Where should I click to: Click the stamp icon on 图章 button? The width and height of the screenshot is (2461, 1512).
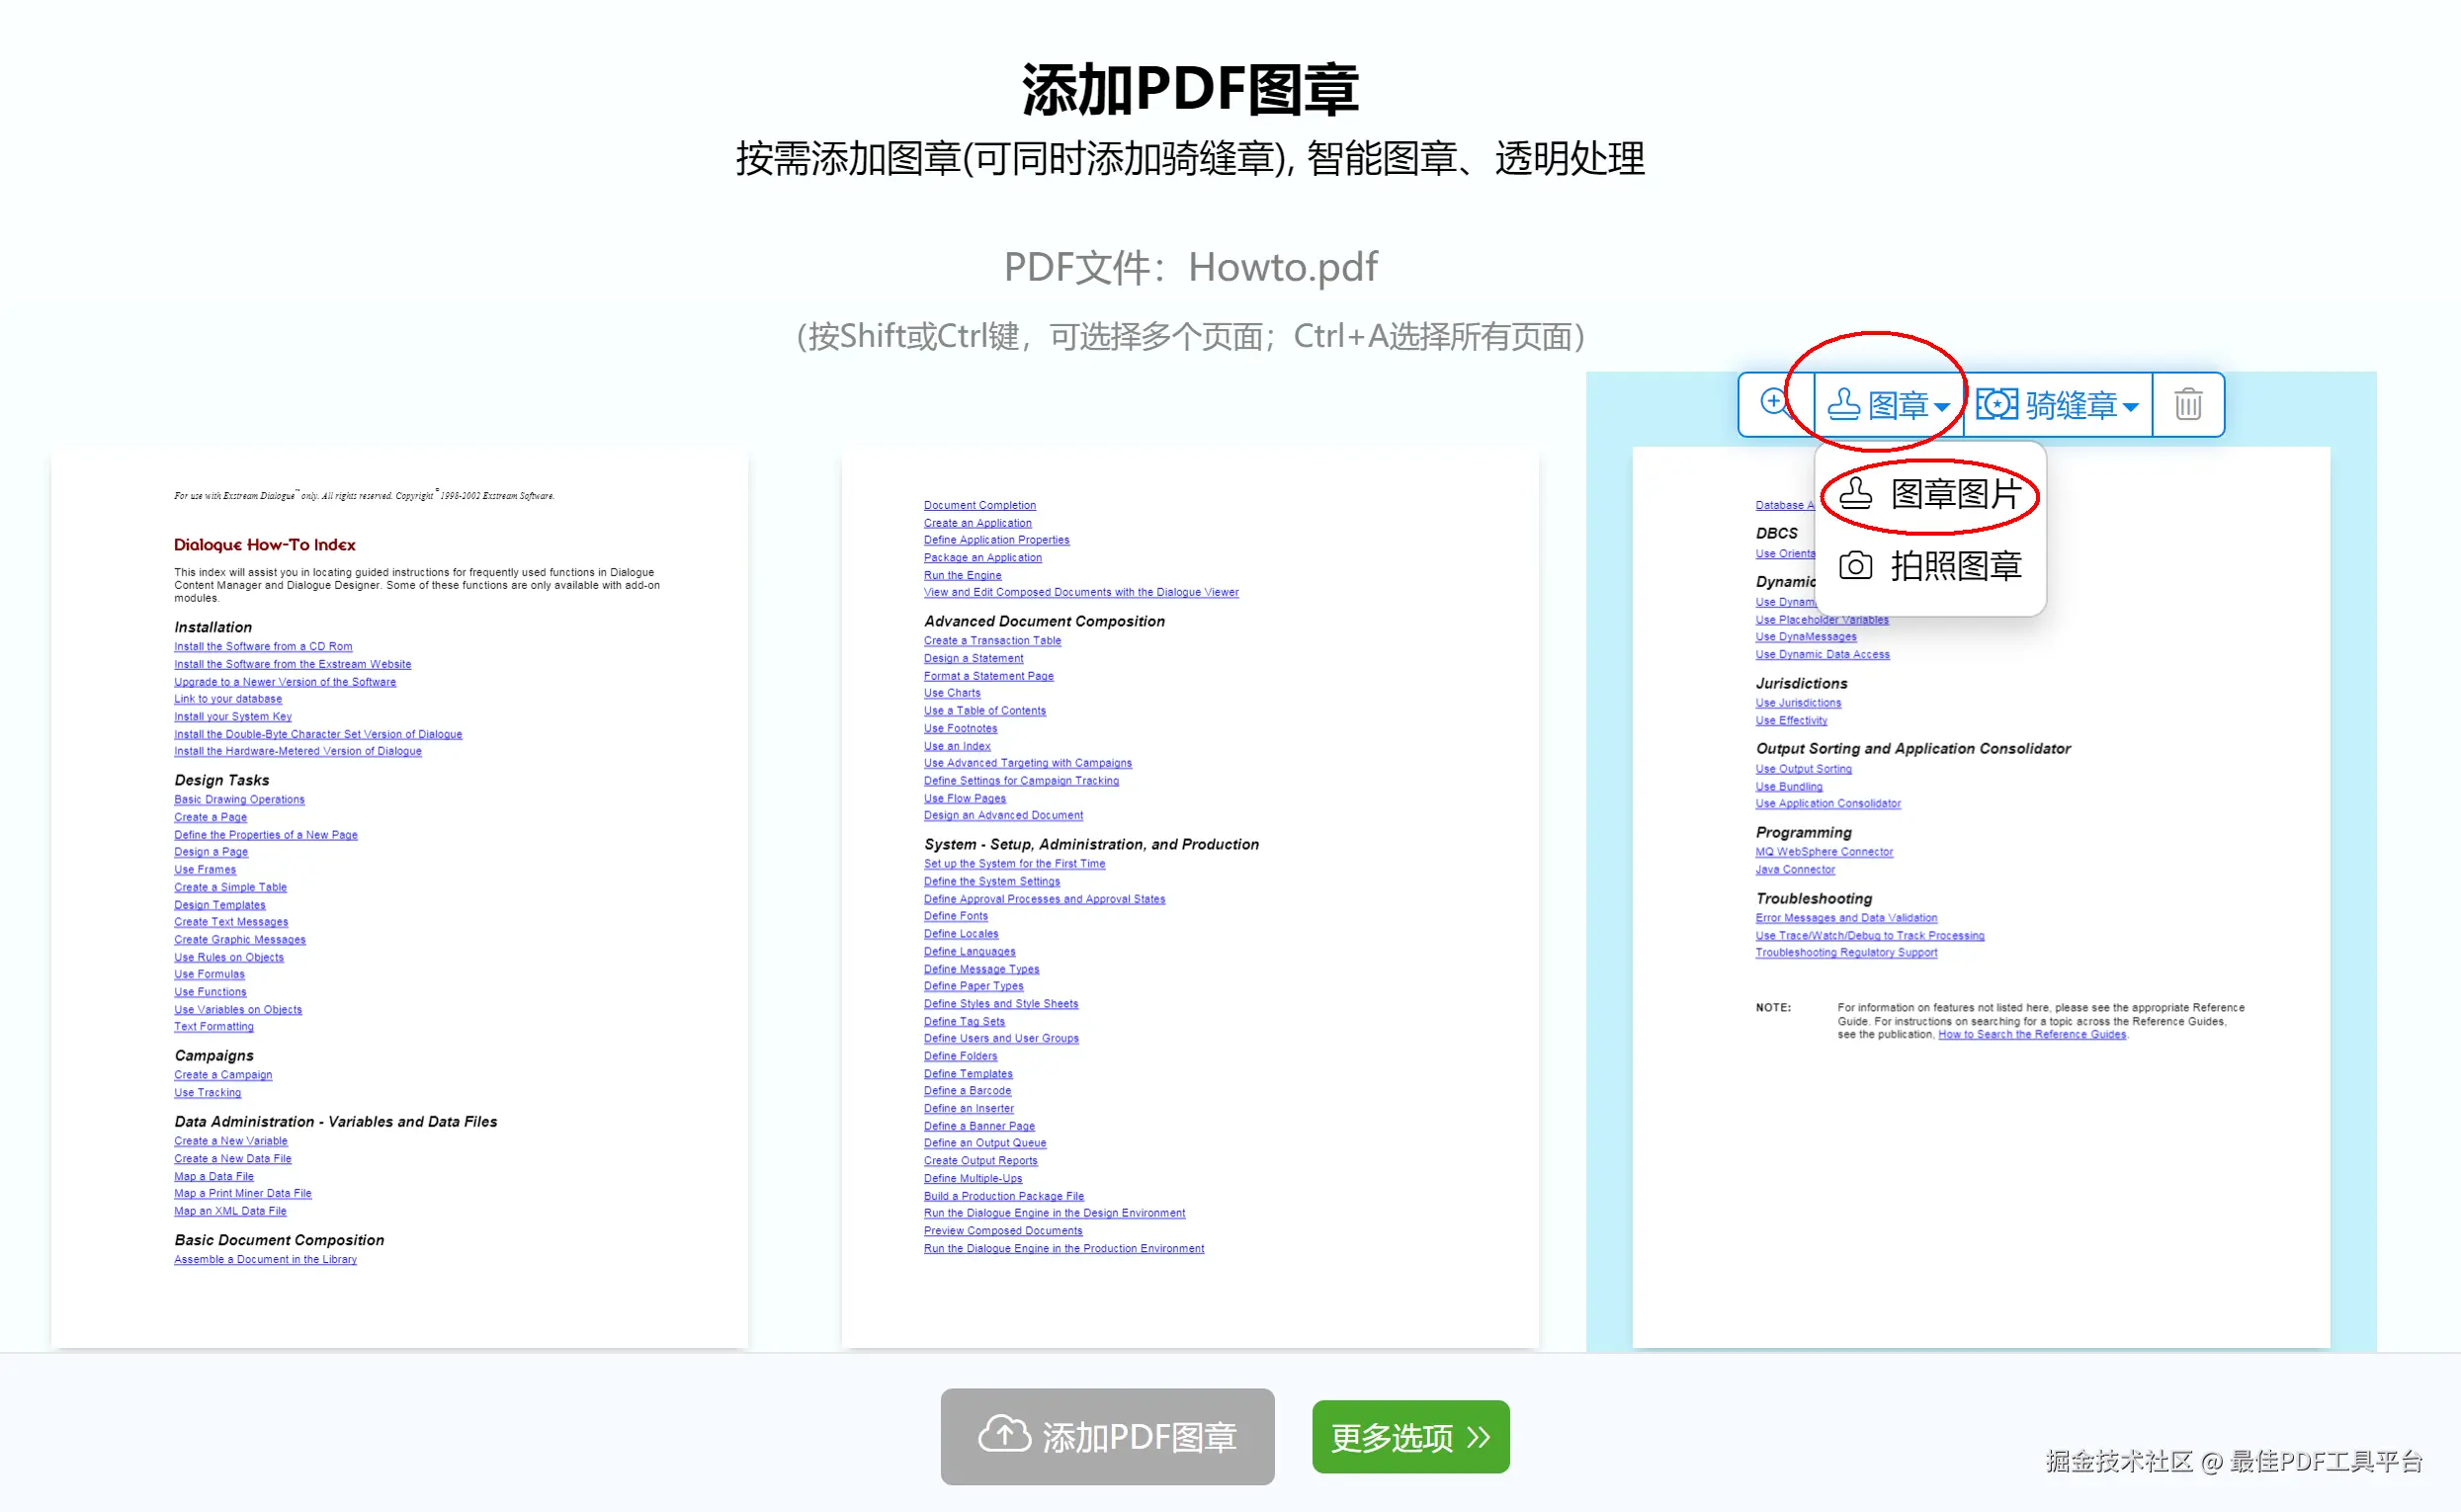[x=1843, y=405]
